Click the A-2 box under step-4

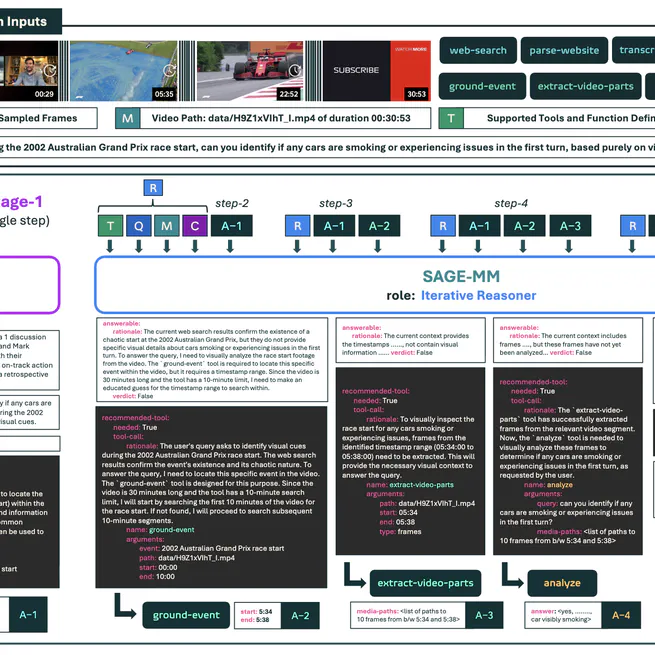(x=524, y=226)
